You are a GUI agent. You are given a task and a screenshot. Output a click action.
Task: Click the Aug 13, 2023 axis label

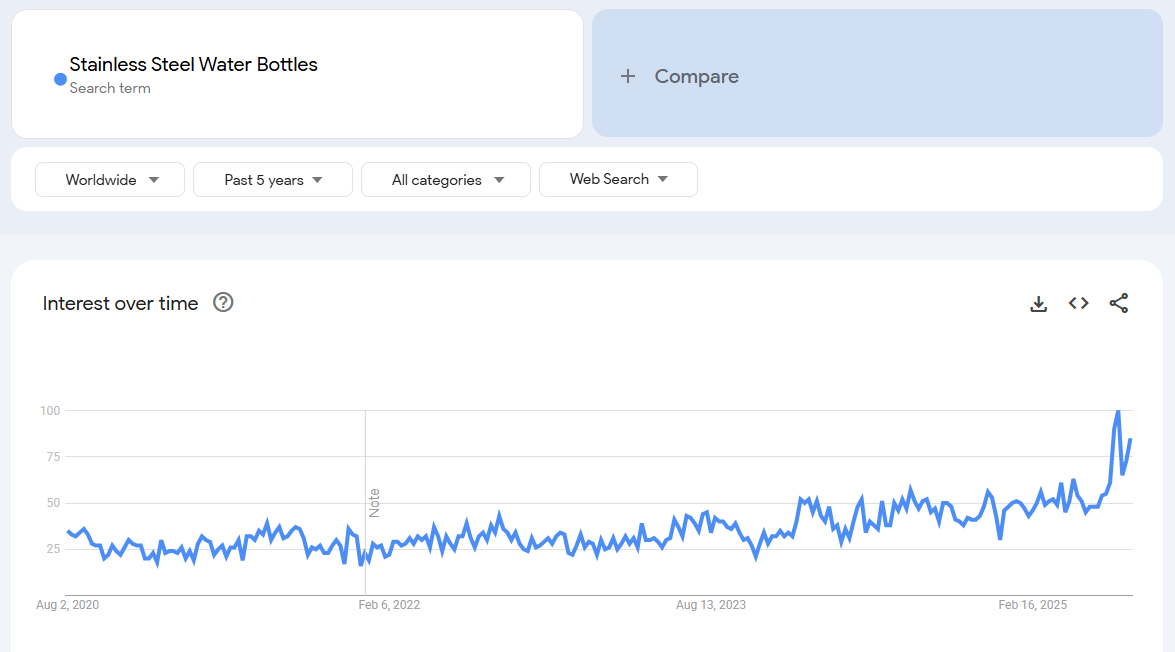tap(711, 605)
